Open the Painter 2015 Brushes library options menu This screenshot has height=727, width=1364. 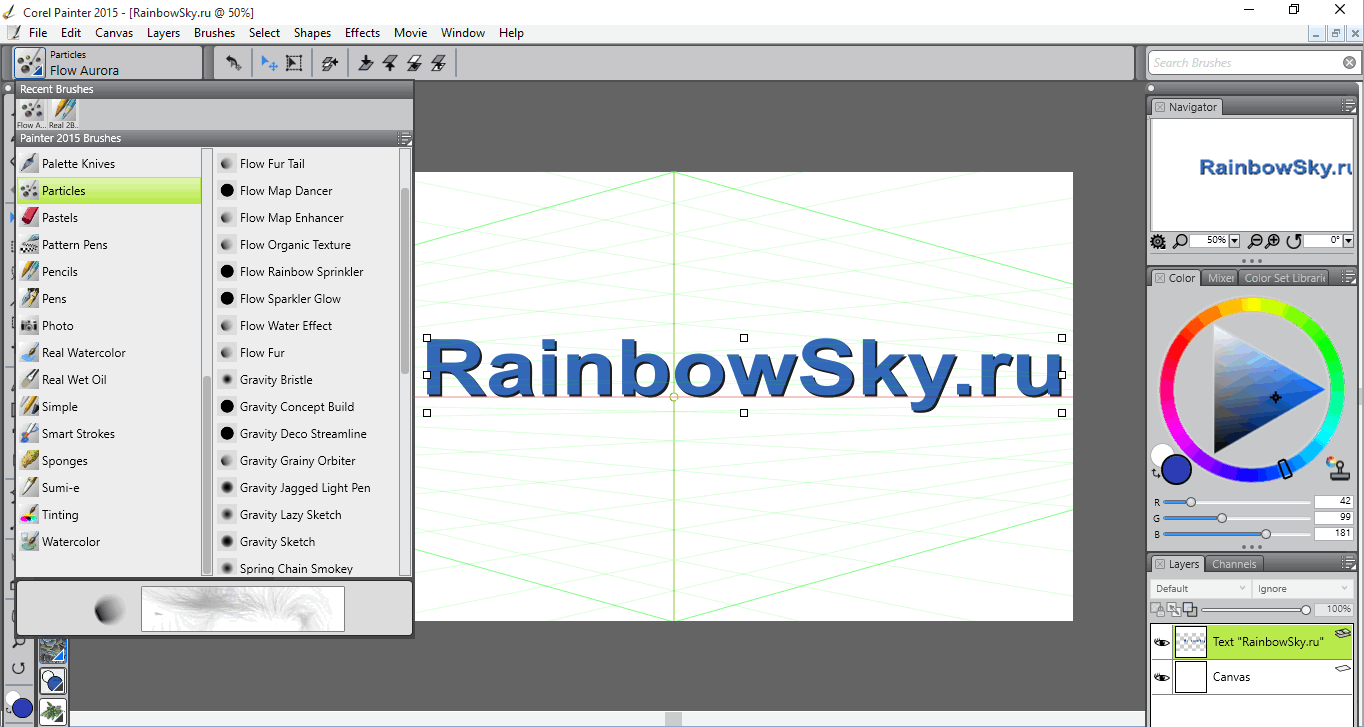405,138
